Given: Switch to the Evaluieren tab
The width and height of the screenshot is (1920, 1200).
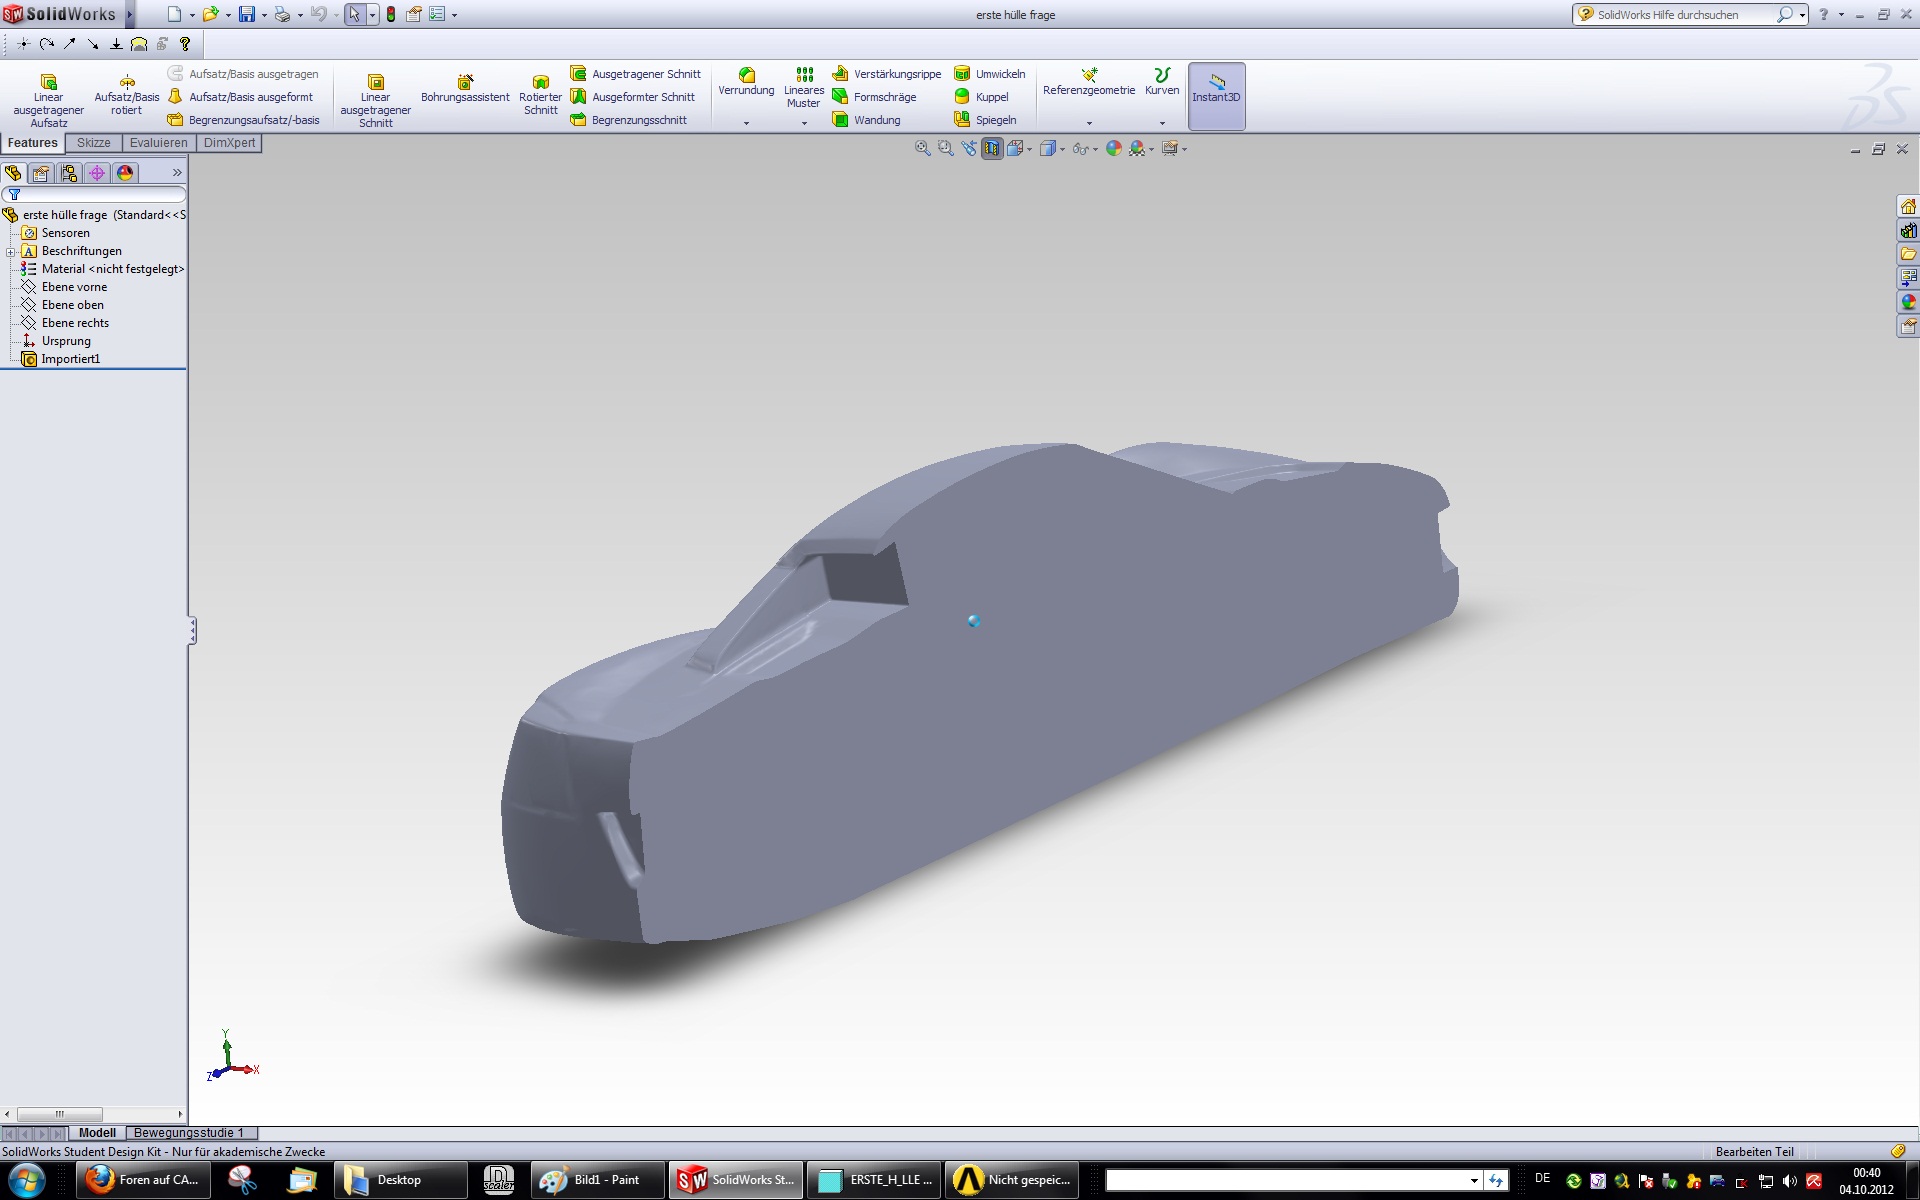Looking at the screenshot, I should click(158, 143).
